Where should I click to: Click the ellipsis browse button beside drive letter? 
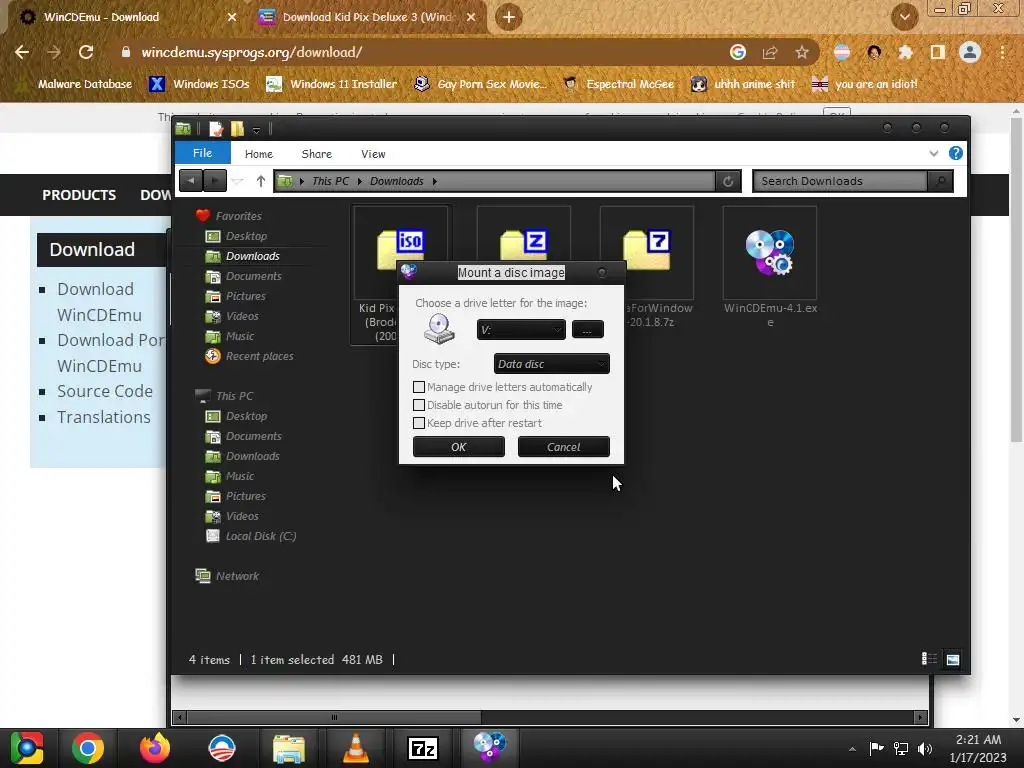coord(587,330)
